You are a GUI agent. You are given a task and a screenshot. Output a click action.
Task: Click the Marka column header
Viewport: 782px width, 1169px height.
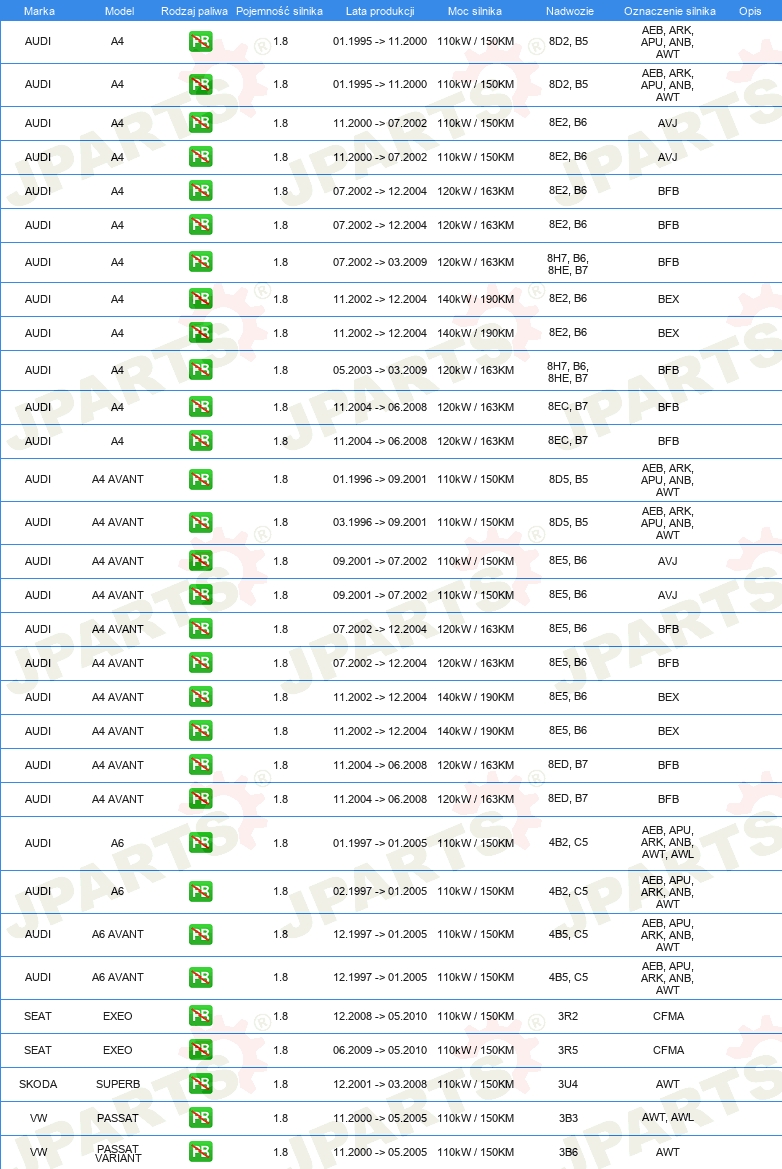[x=39, y=11]
